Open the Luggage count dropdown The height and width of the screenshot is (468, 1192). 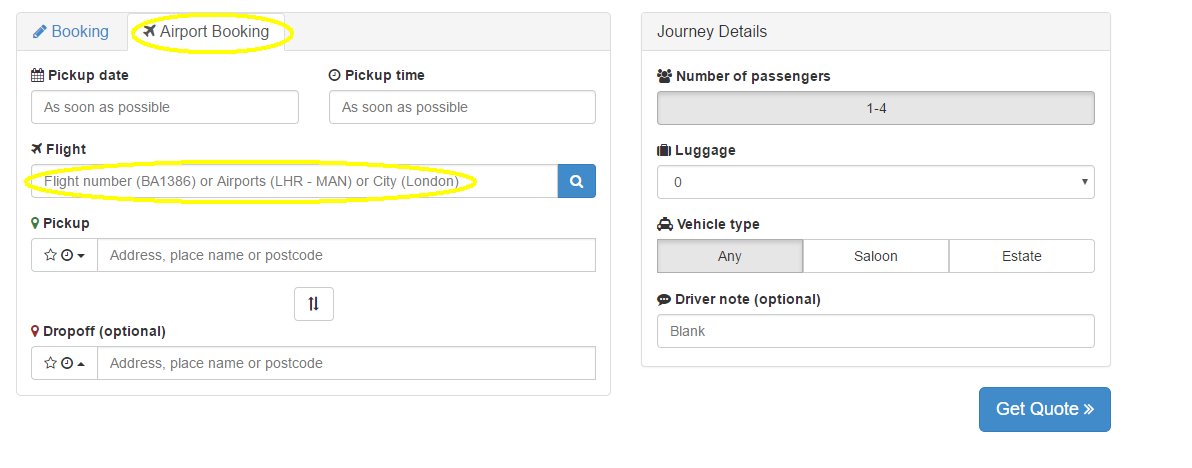coord(875,182)
